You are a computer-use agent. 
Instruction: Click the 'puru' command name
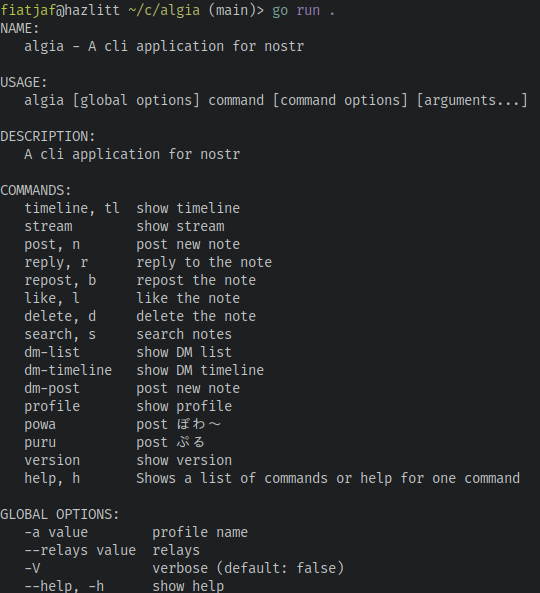pos(40,442)
